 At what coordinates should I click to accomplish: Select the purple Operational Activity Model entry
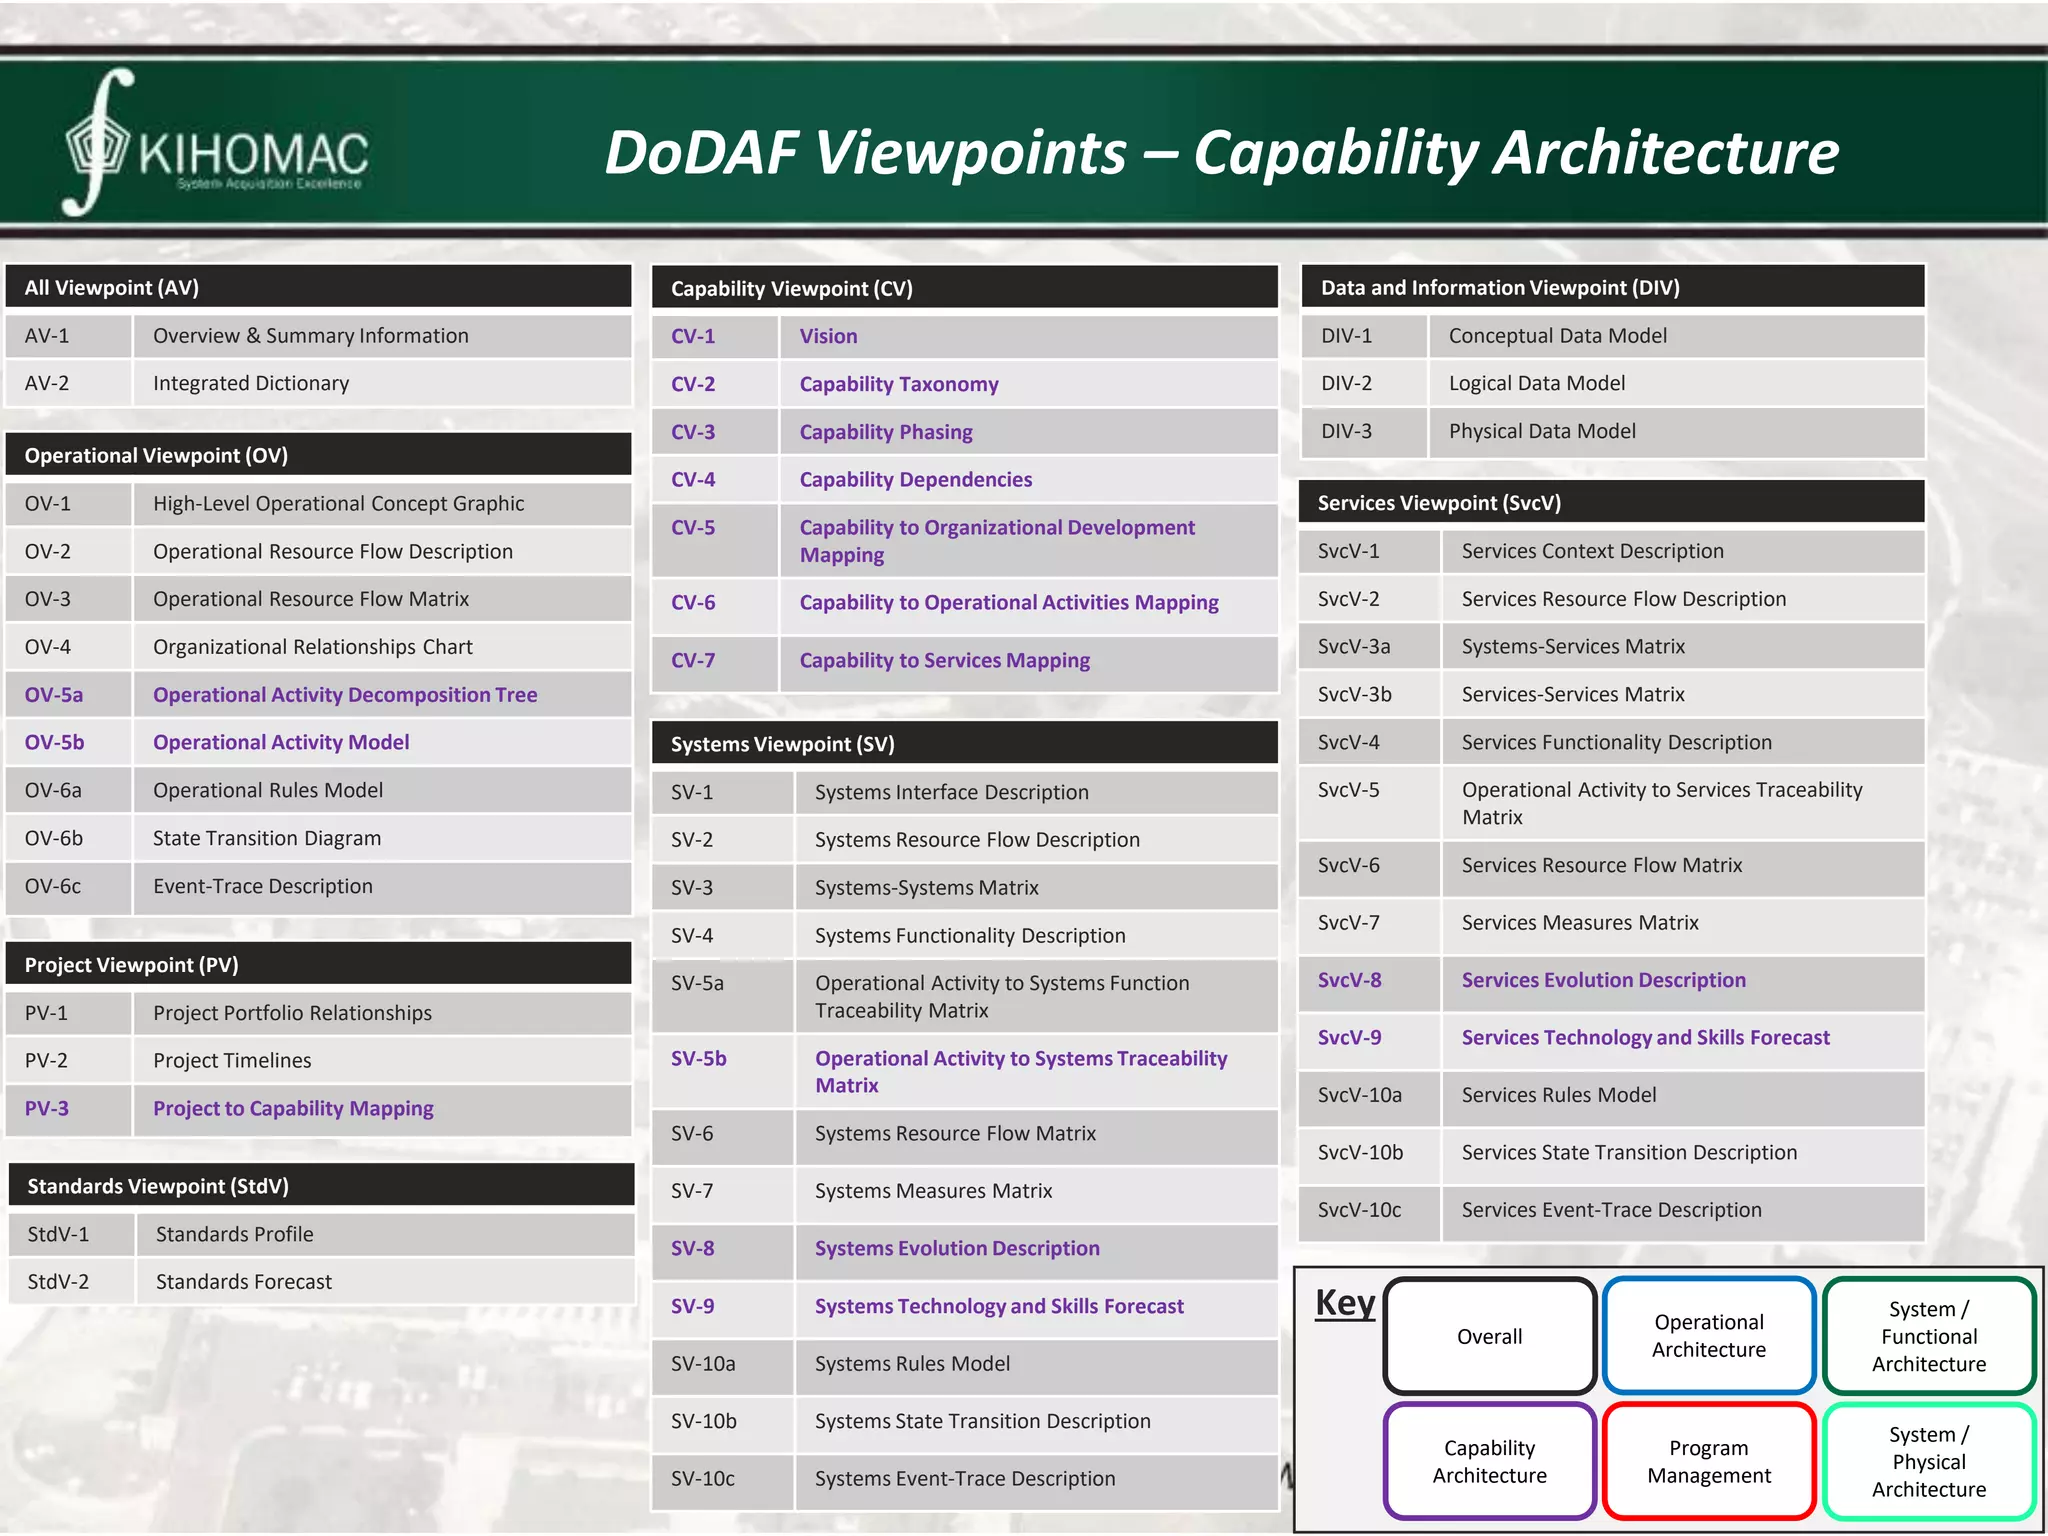(281, 742)
